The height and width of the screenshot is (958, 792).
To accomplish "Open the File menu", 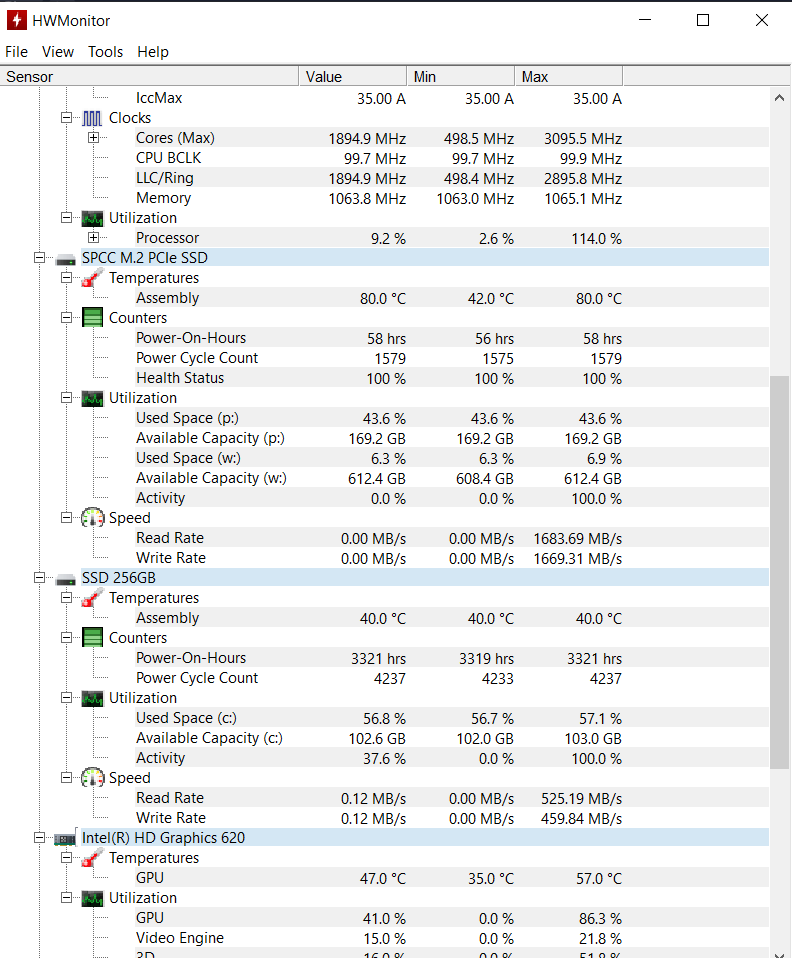I will coord(16,52).
